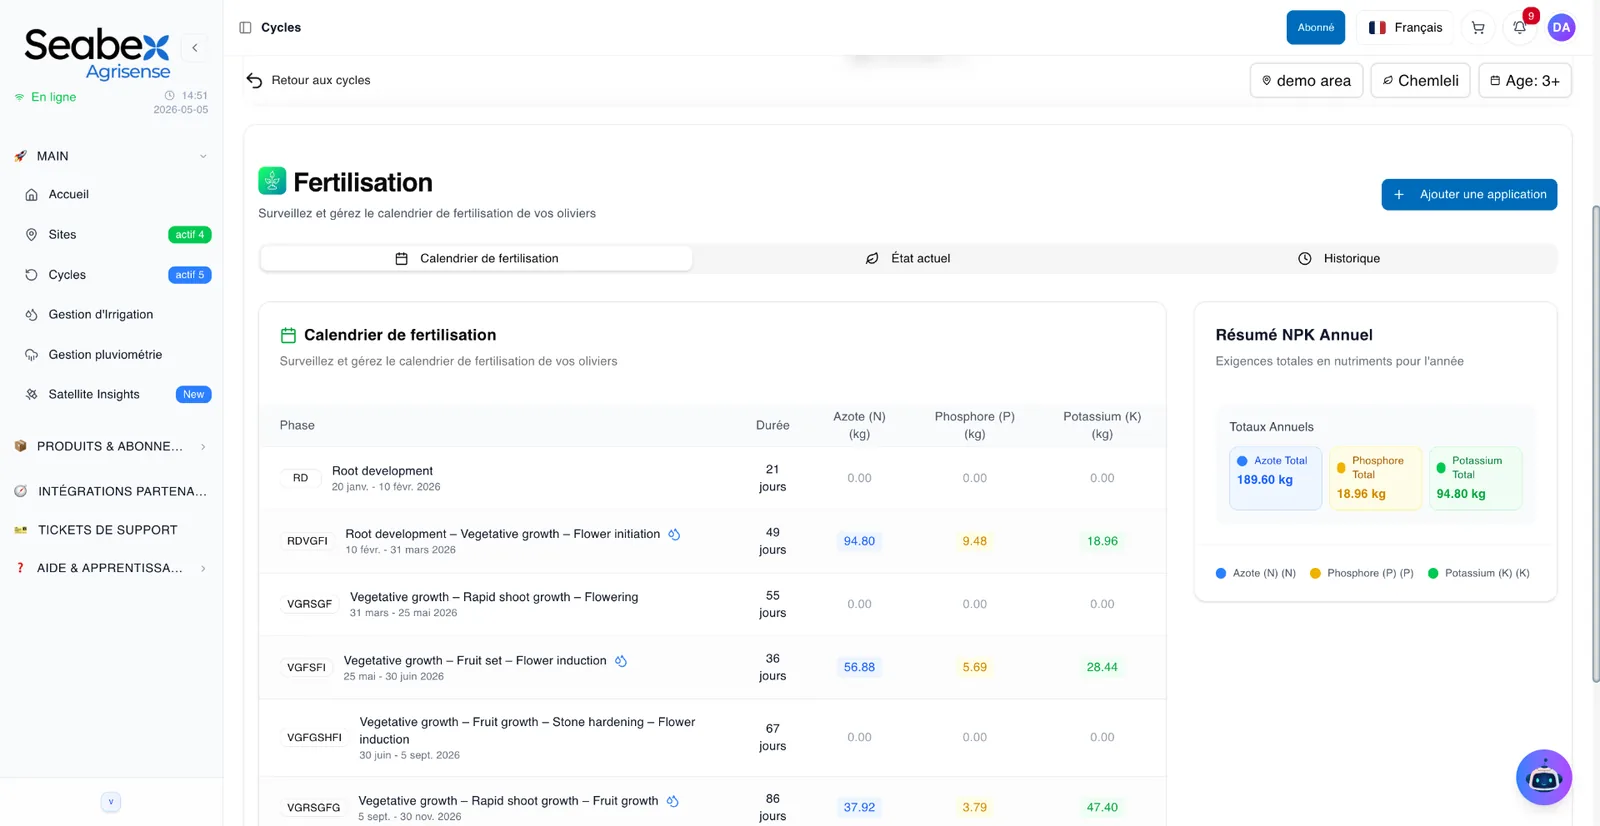
Task: Go back via Retour aux cycles
Action: [x=308, y=80]
